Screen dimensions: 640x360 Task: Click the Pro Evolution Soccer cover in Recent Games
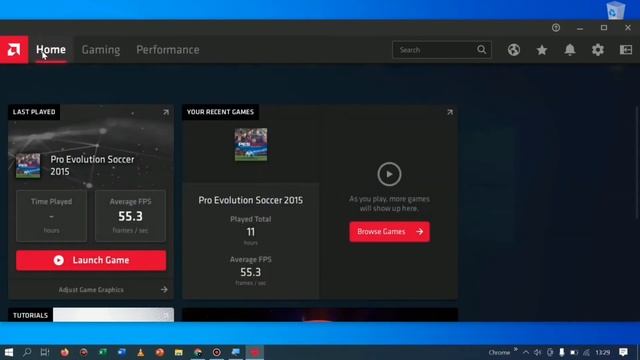251,144
